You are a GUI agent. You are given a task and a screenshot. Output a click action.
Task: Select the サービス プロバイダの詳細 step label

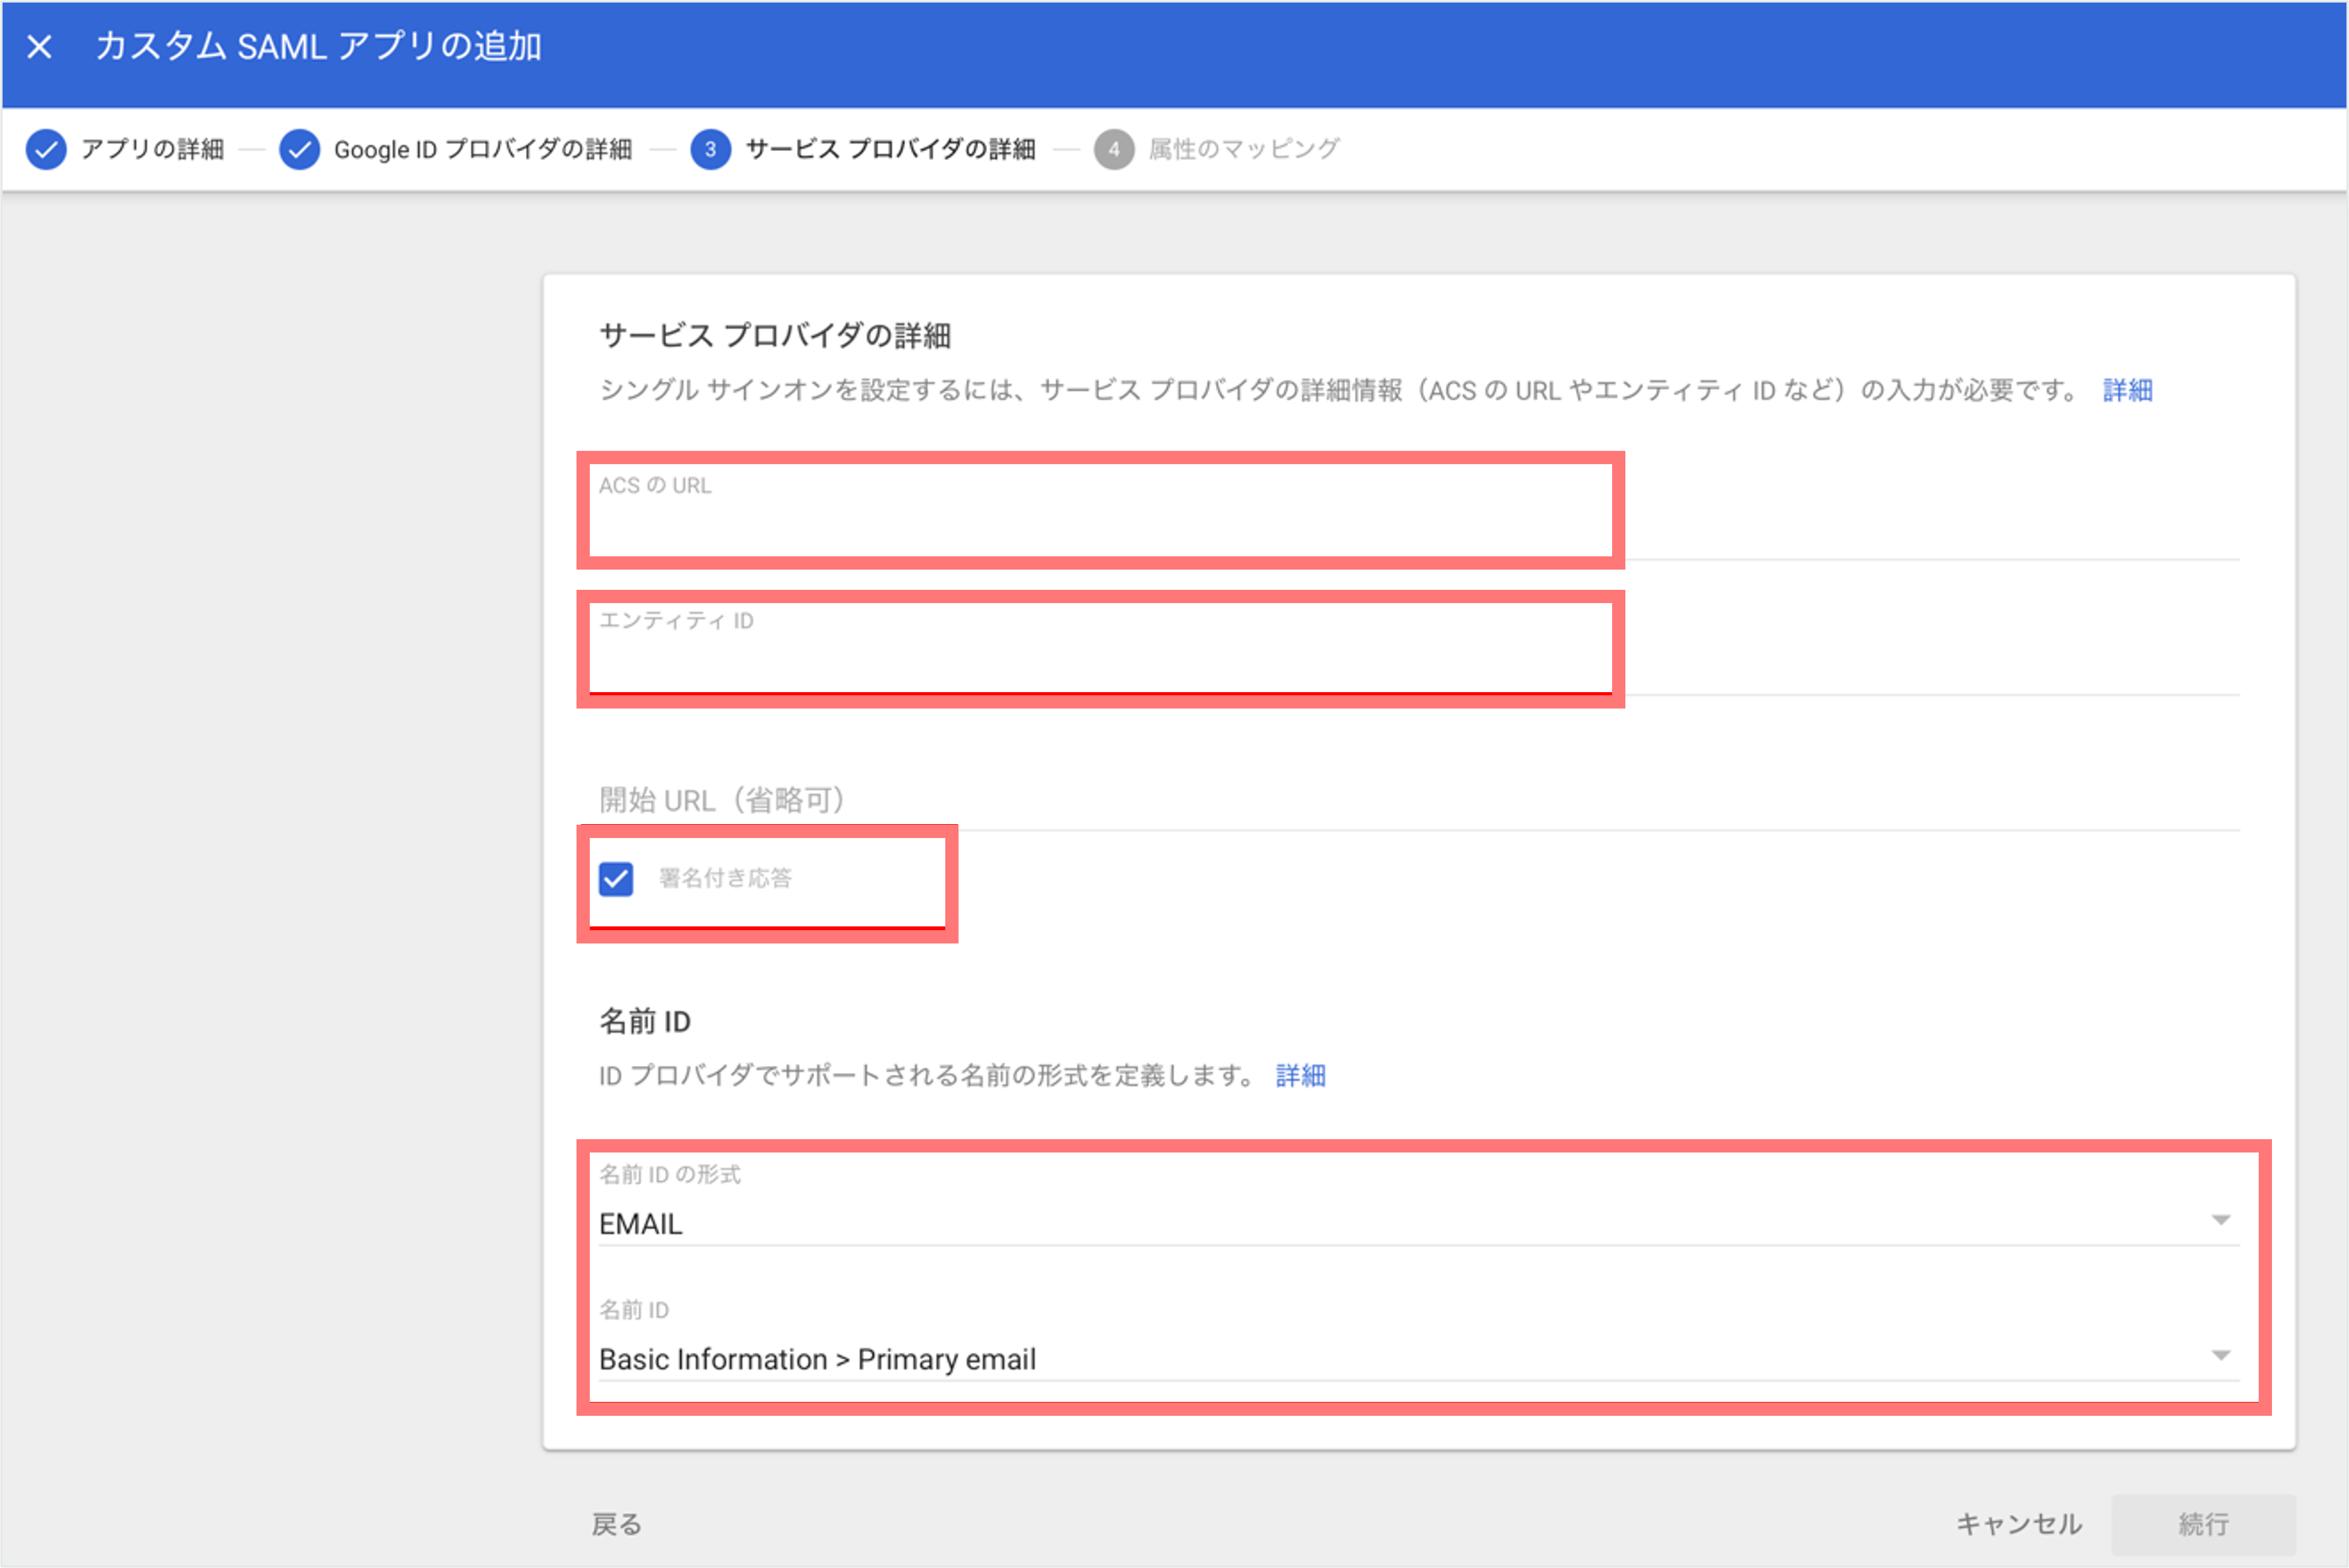(890, 150)
